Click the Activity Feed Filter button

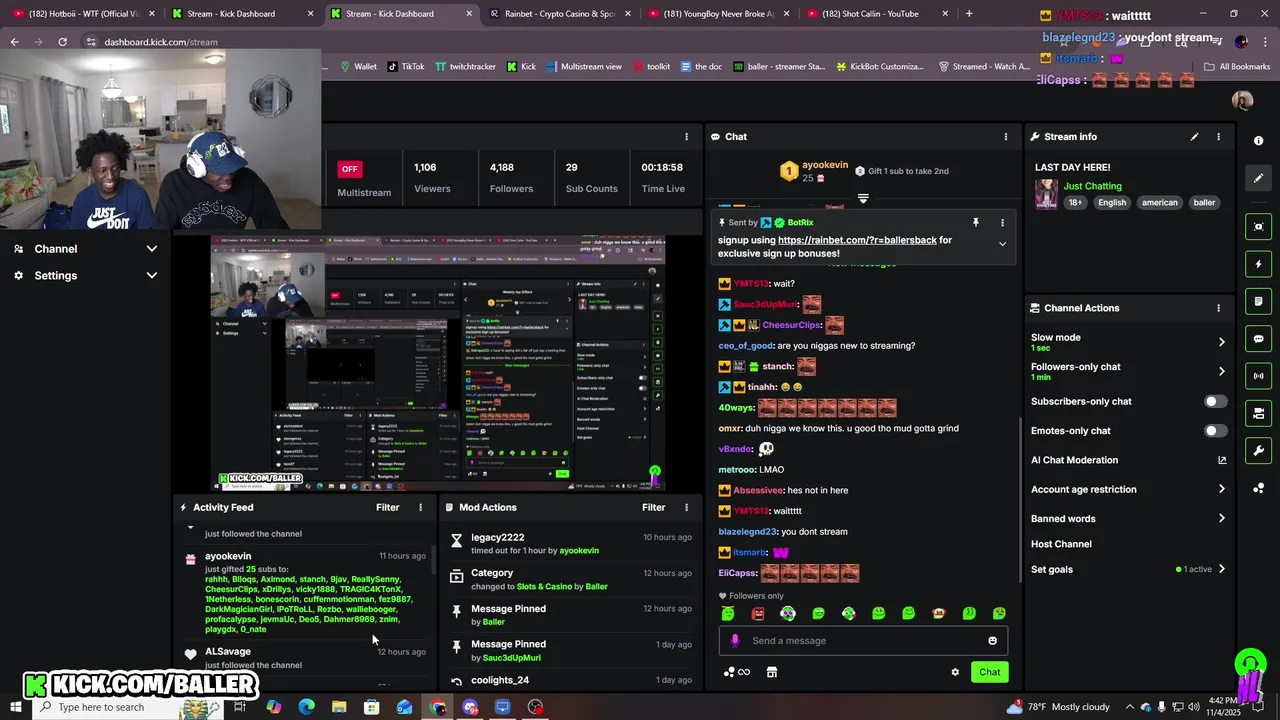(387, 508)
